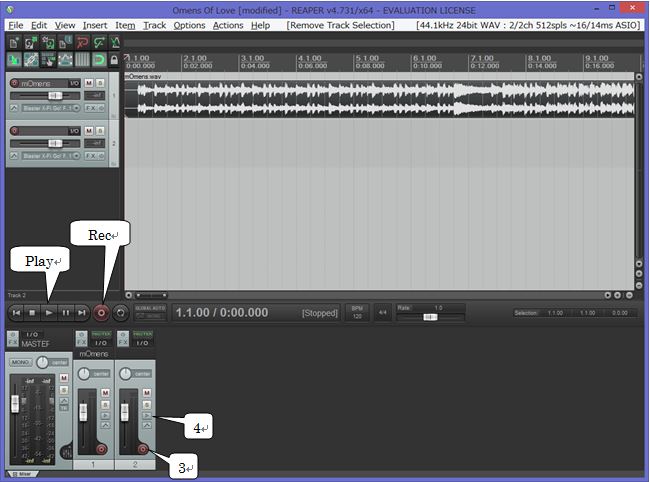Toggle MONO on the master channel
Screen dimensions: 650x482
(21, 361)
